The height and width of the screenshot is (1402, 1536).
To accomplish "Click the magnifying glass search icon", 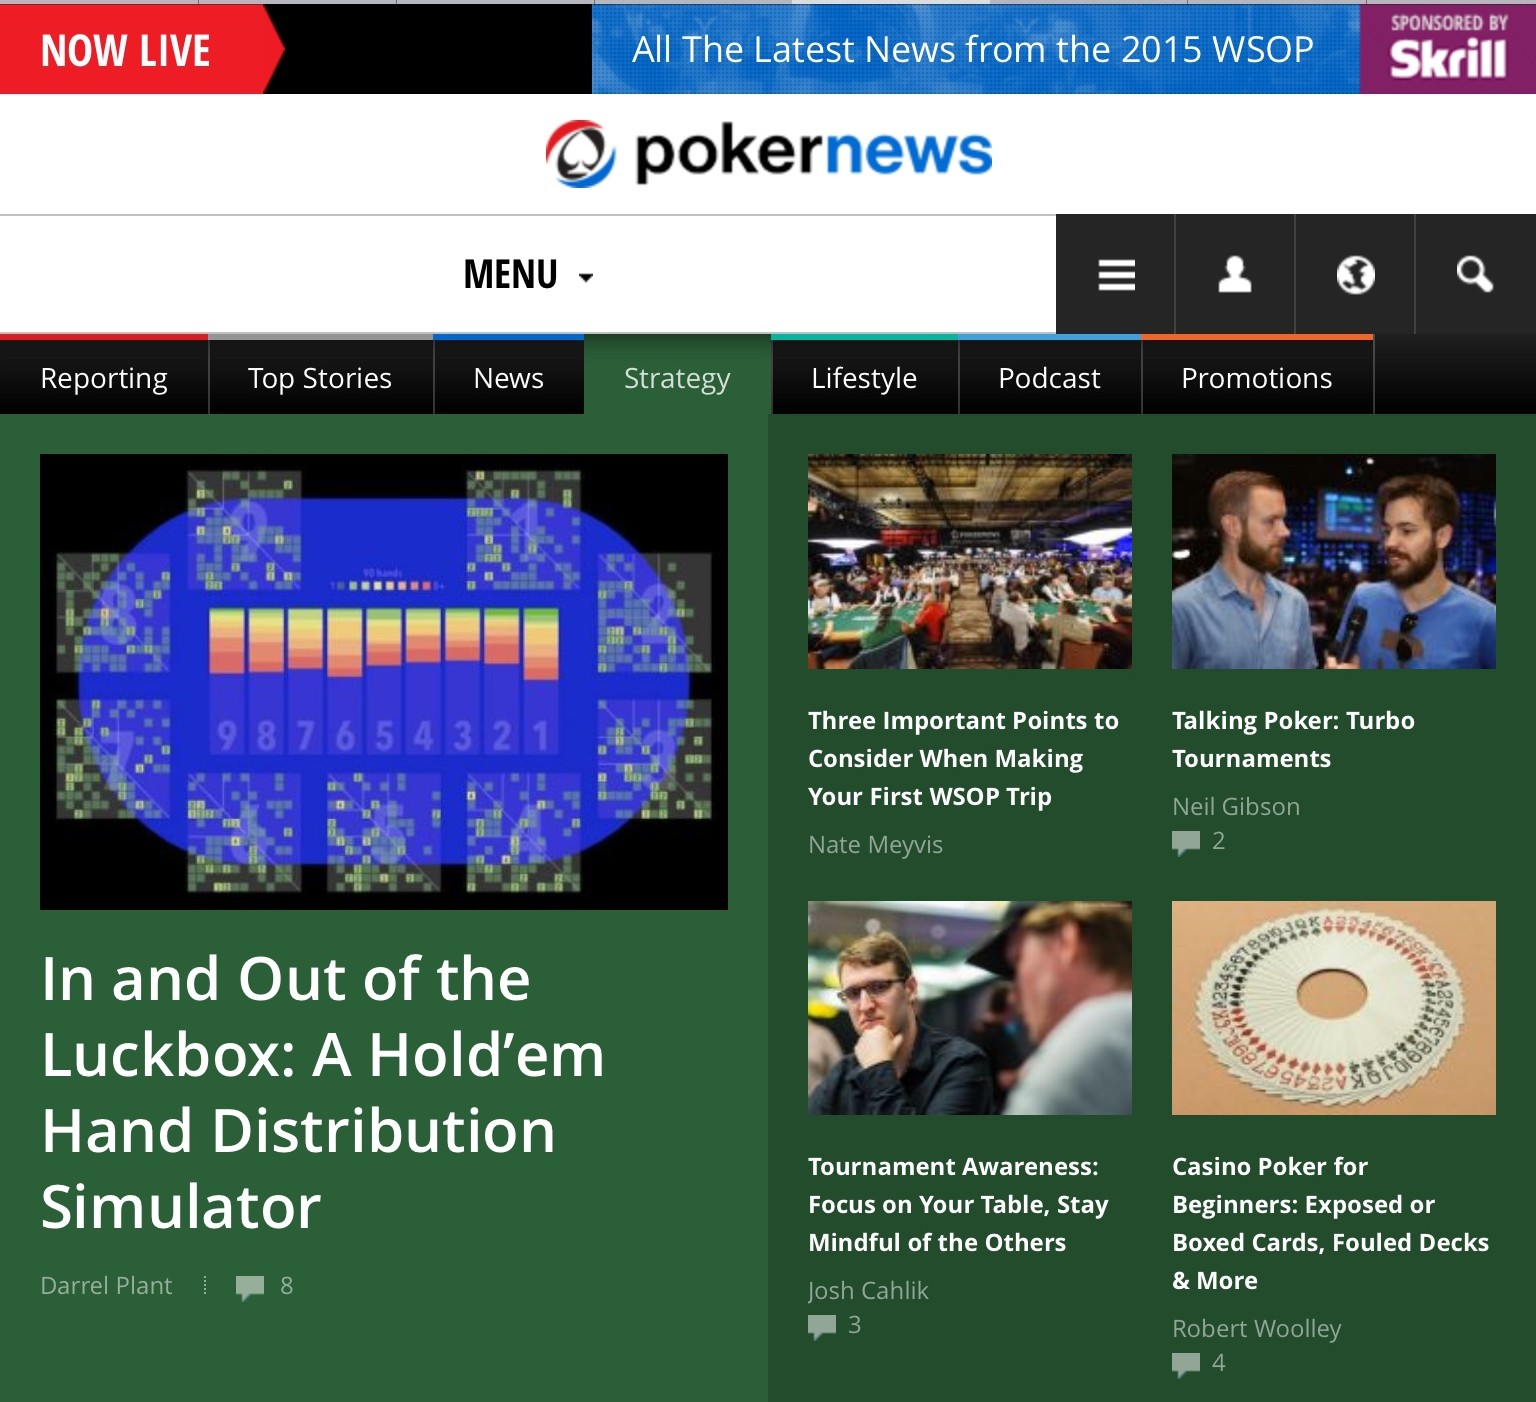I will 1475,275.
